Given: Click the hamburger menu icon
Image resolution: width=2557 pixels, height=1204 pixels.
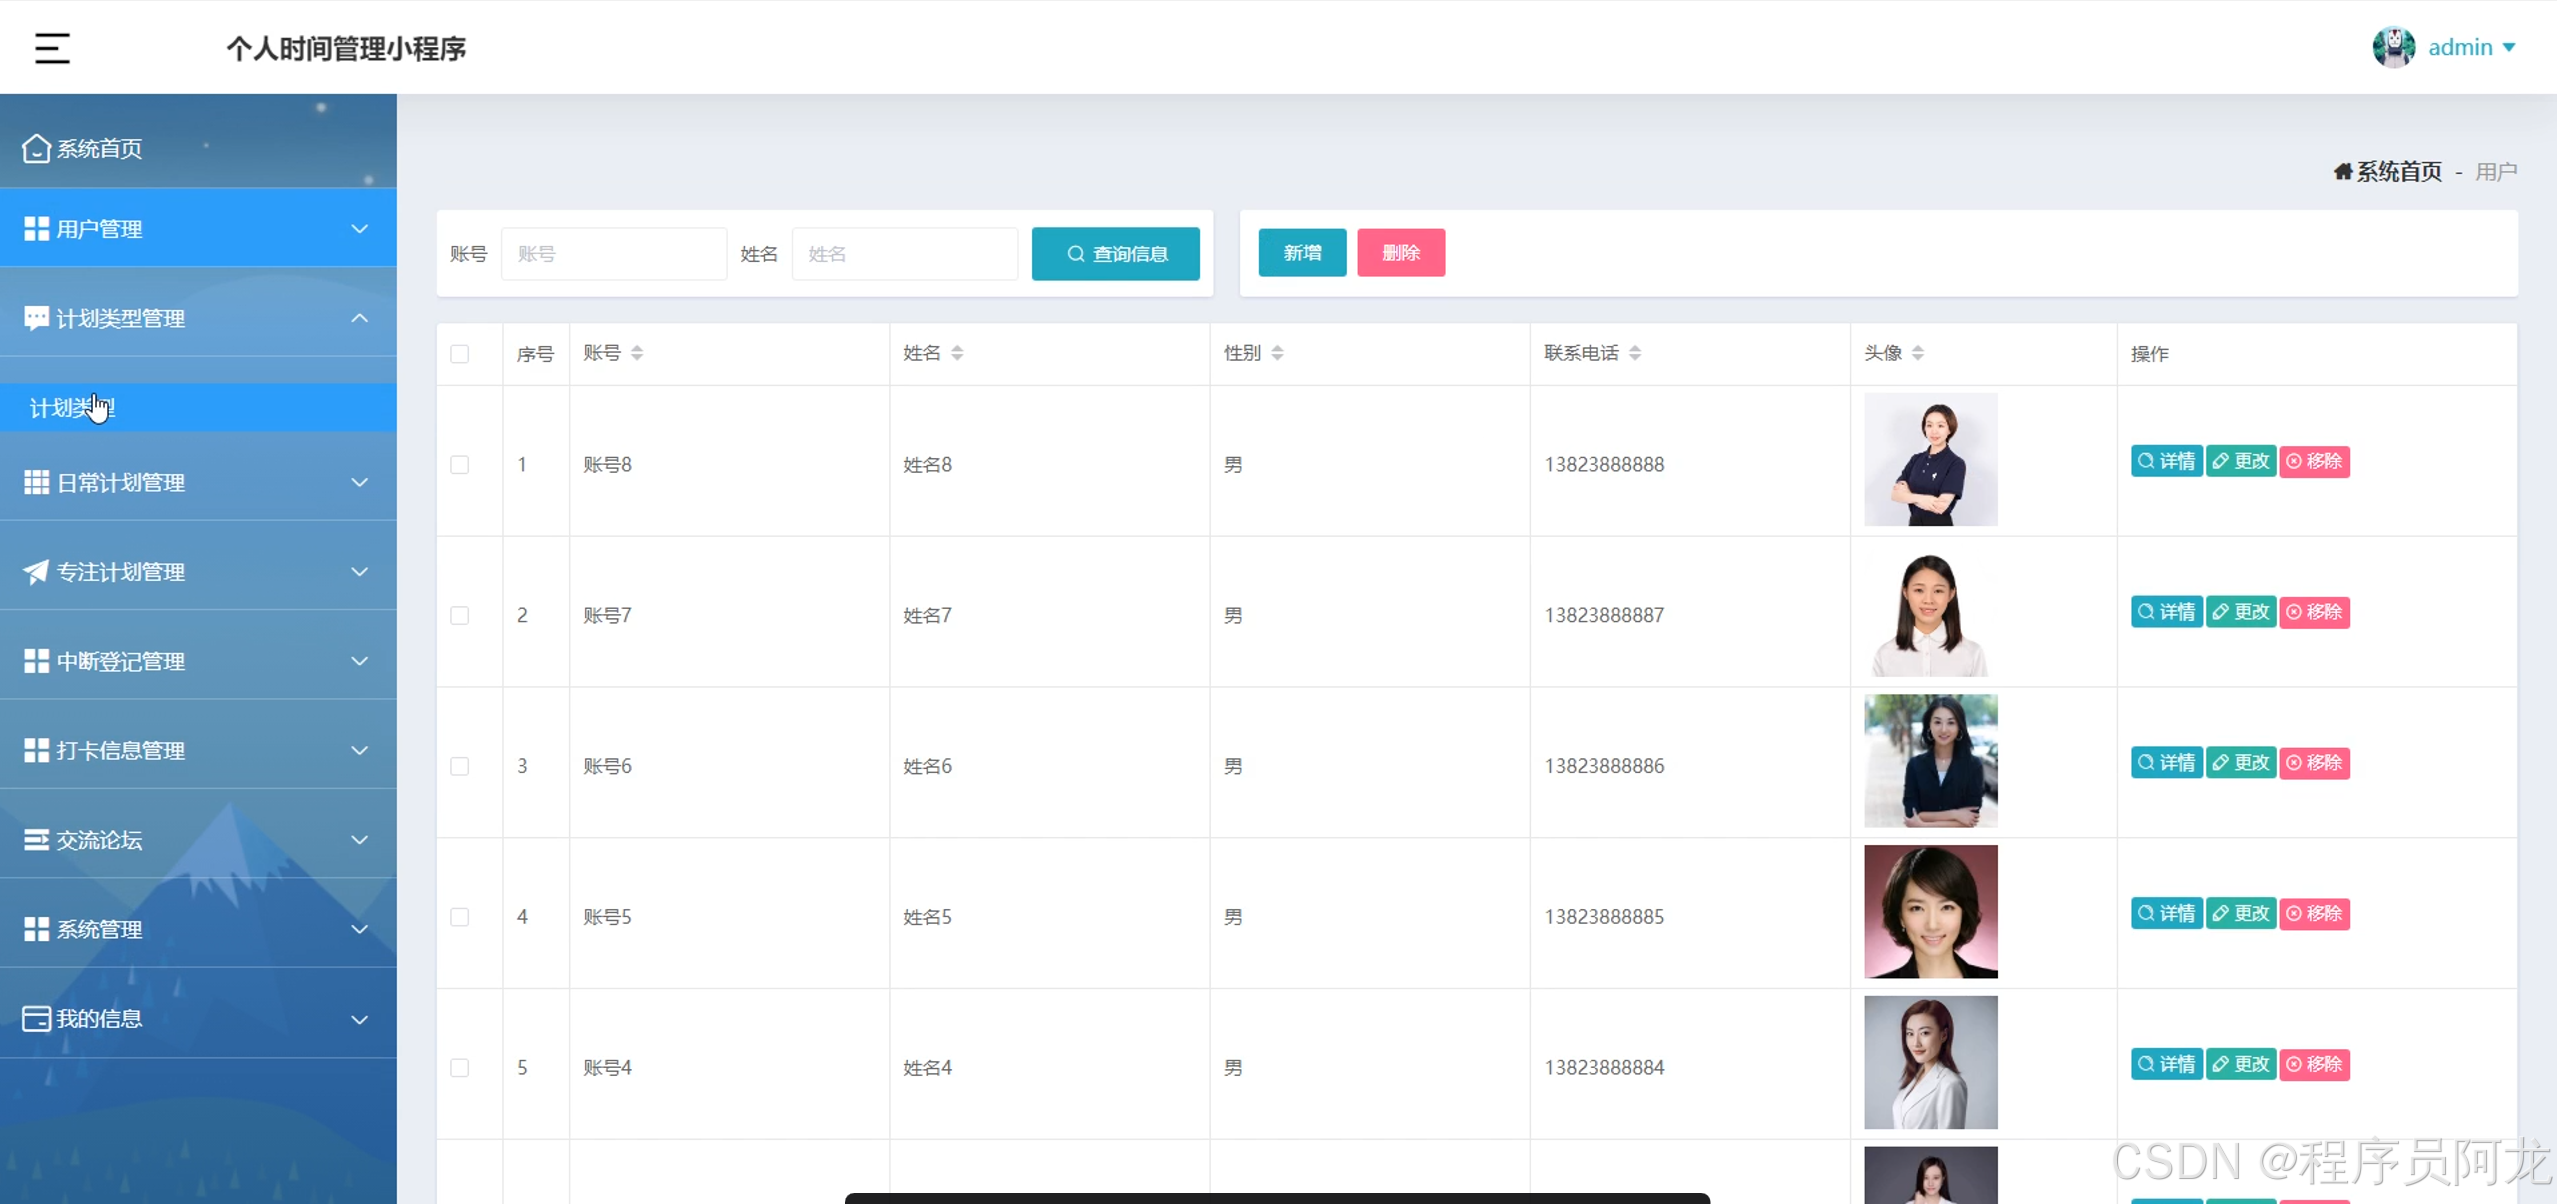Looking at the screenshot, I should click(52, 48).
